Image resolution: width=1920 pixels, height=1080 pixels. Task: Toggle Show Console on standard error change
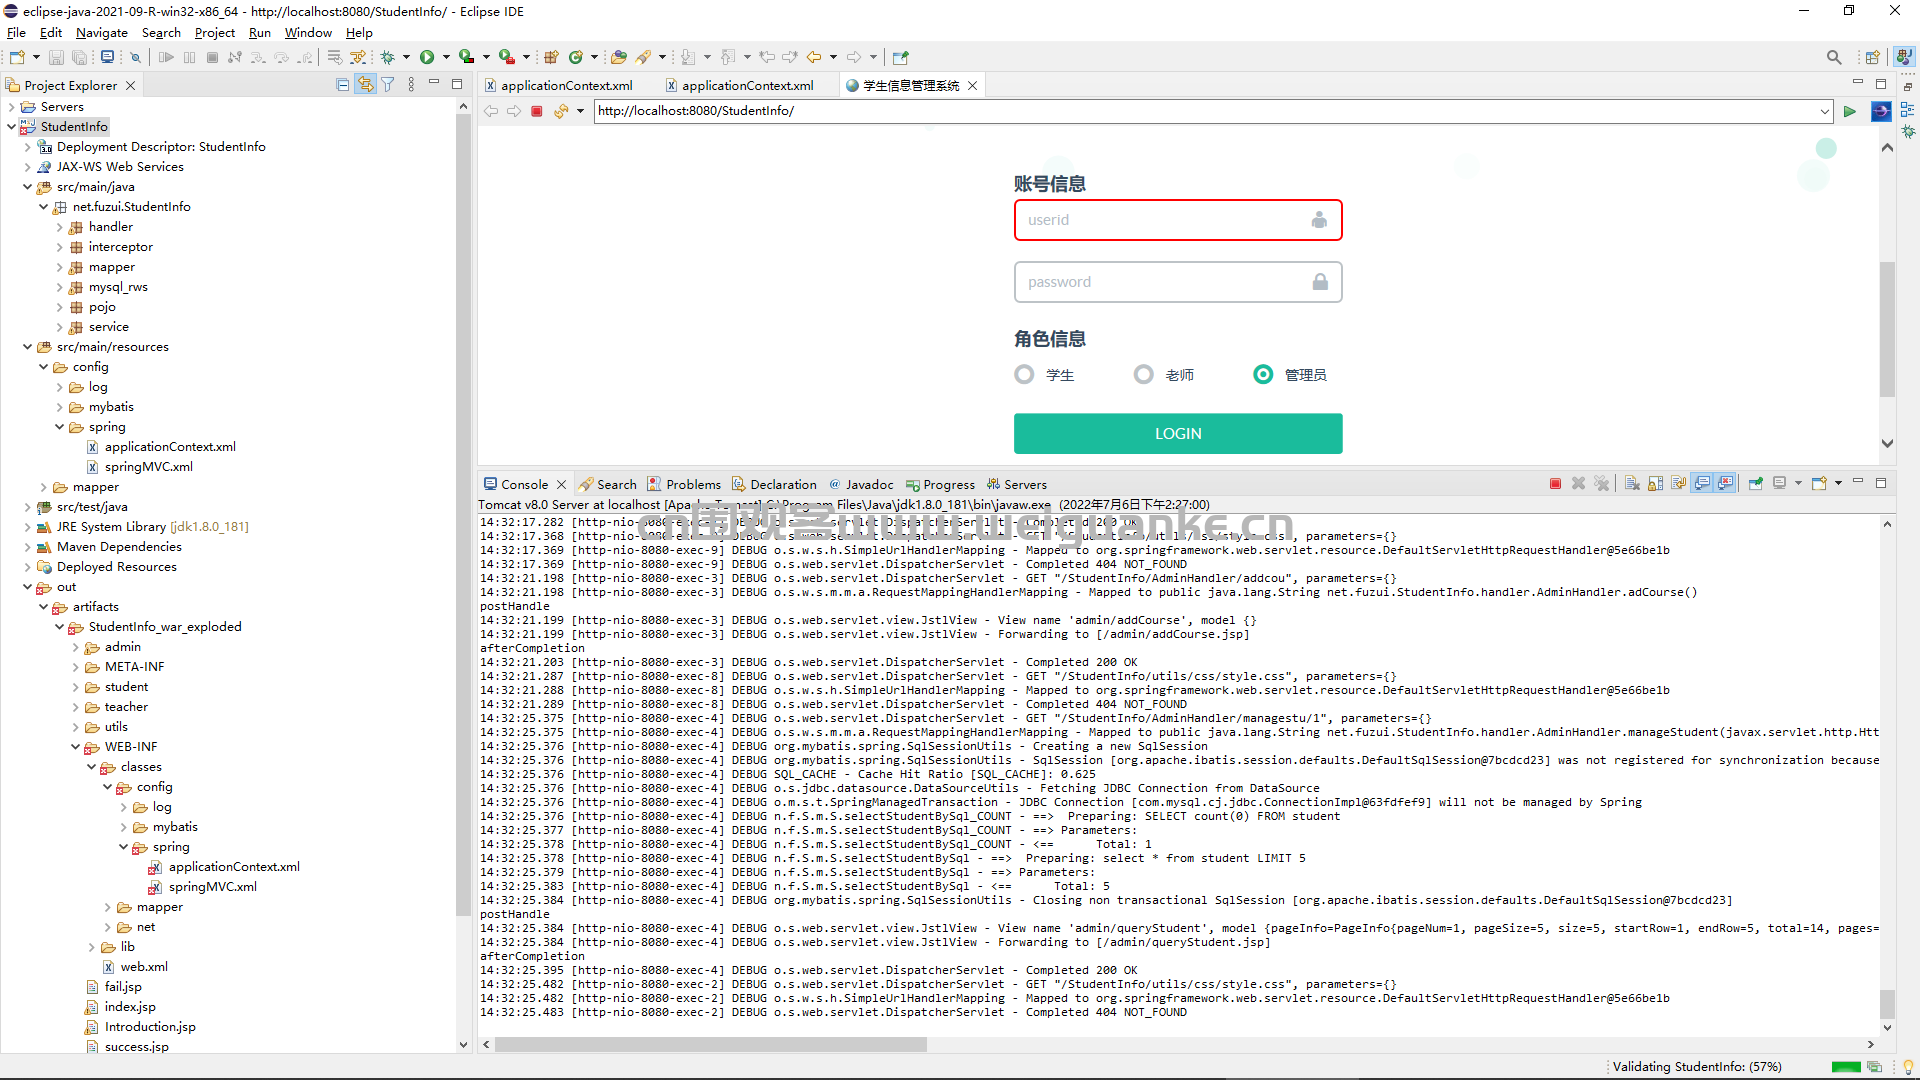1726,484
